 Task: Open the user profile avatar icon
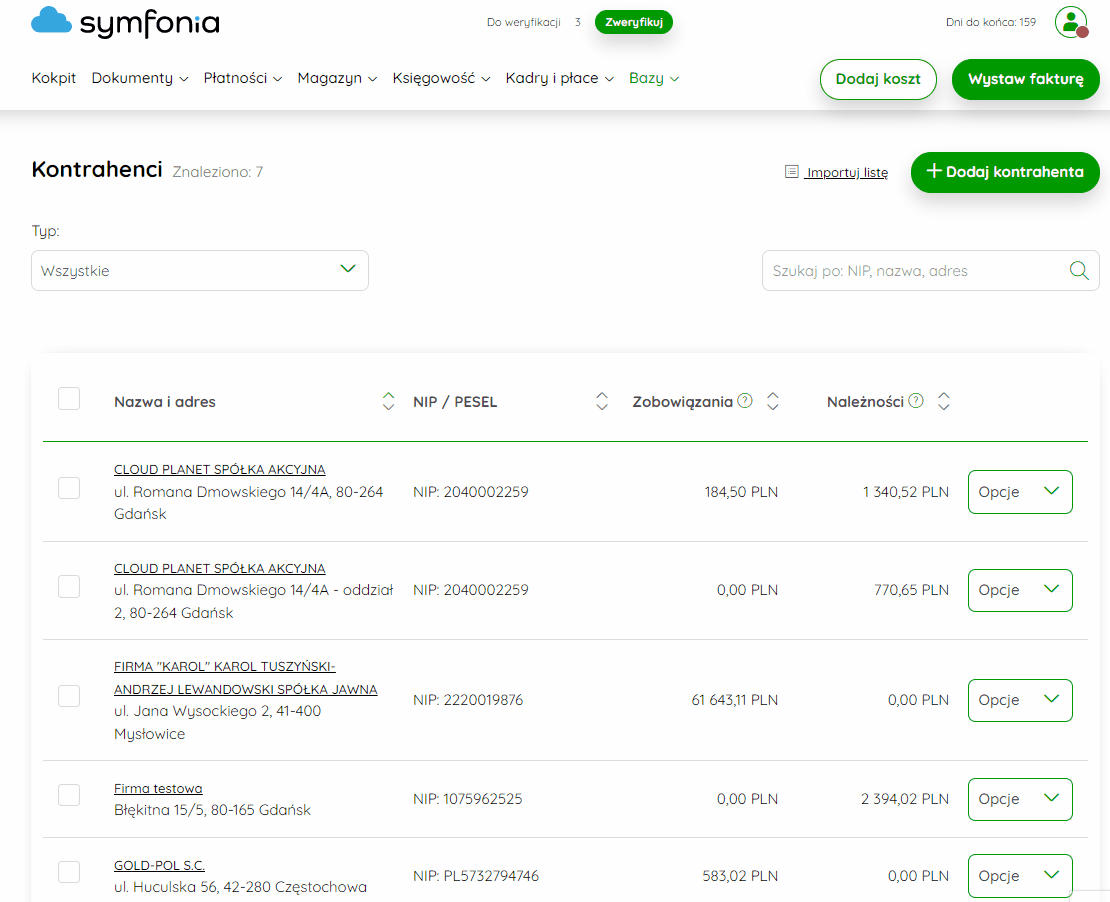click(1071, 22)
